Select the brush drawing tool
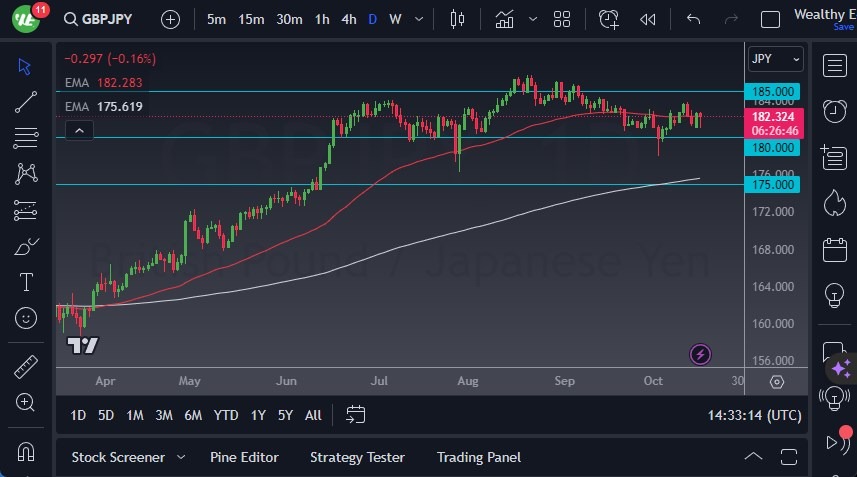This screenshot has height=477, width=857. 26,247
